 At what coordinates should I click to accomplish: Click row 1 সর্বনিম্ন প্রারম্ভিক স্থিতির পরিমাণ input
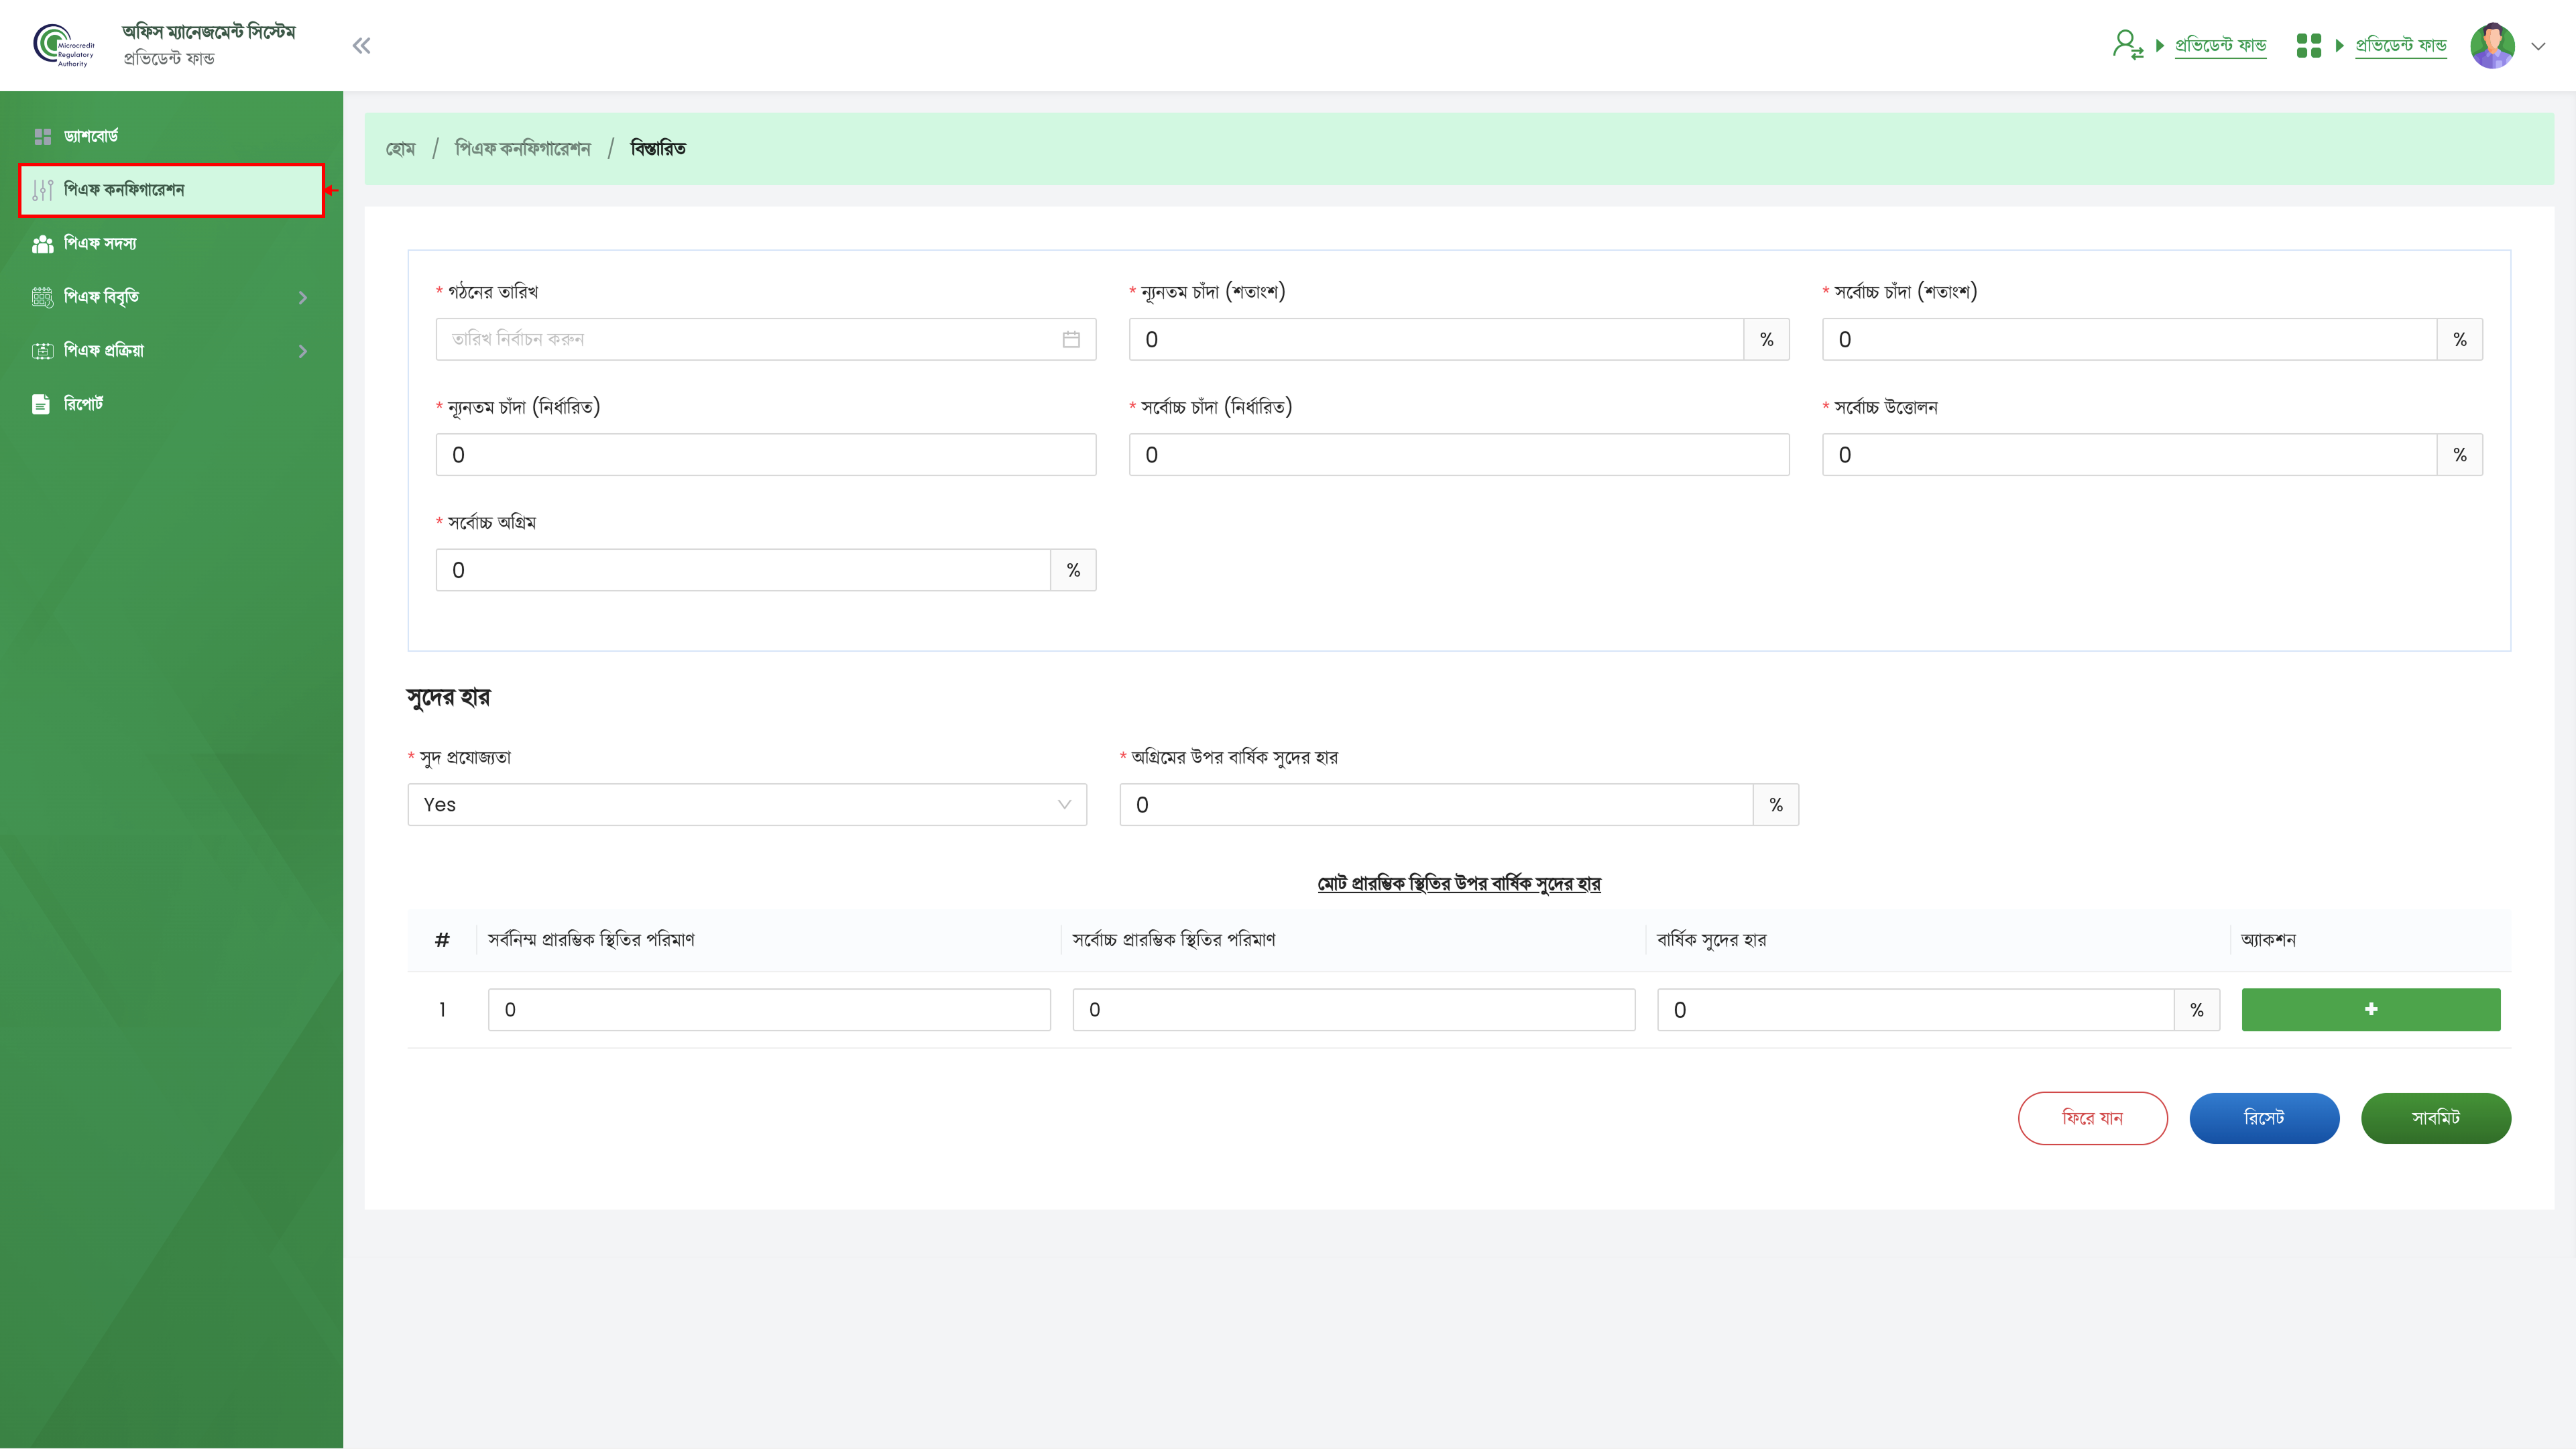(x=769, y=1010)
